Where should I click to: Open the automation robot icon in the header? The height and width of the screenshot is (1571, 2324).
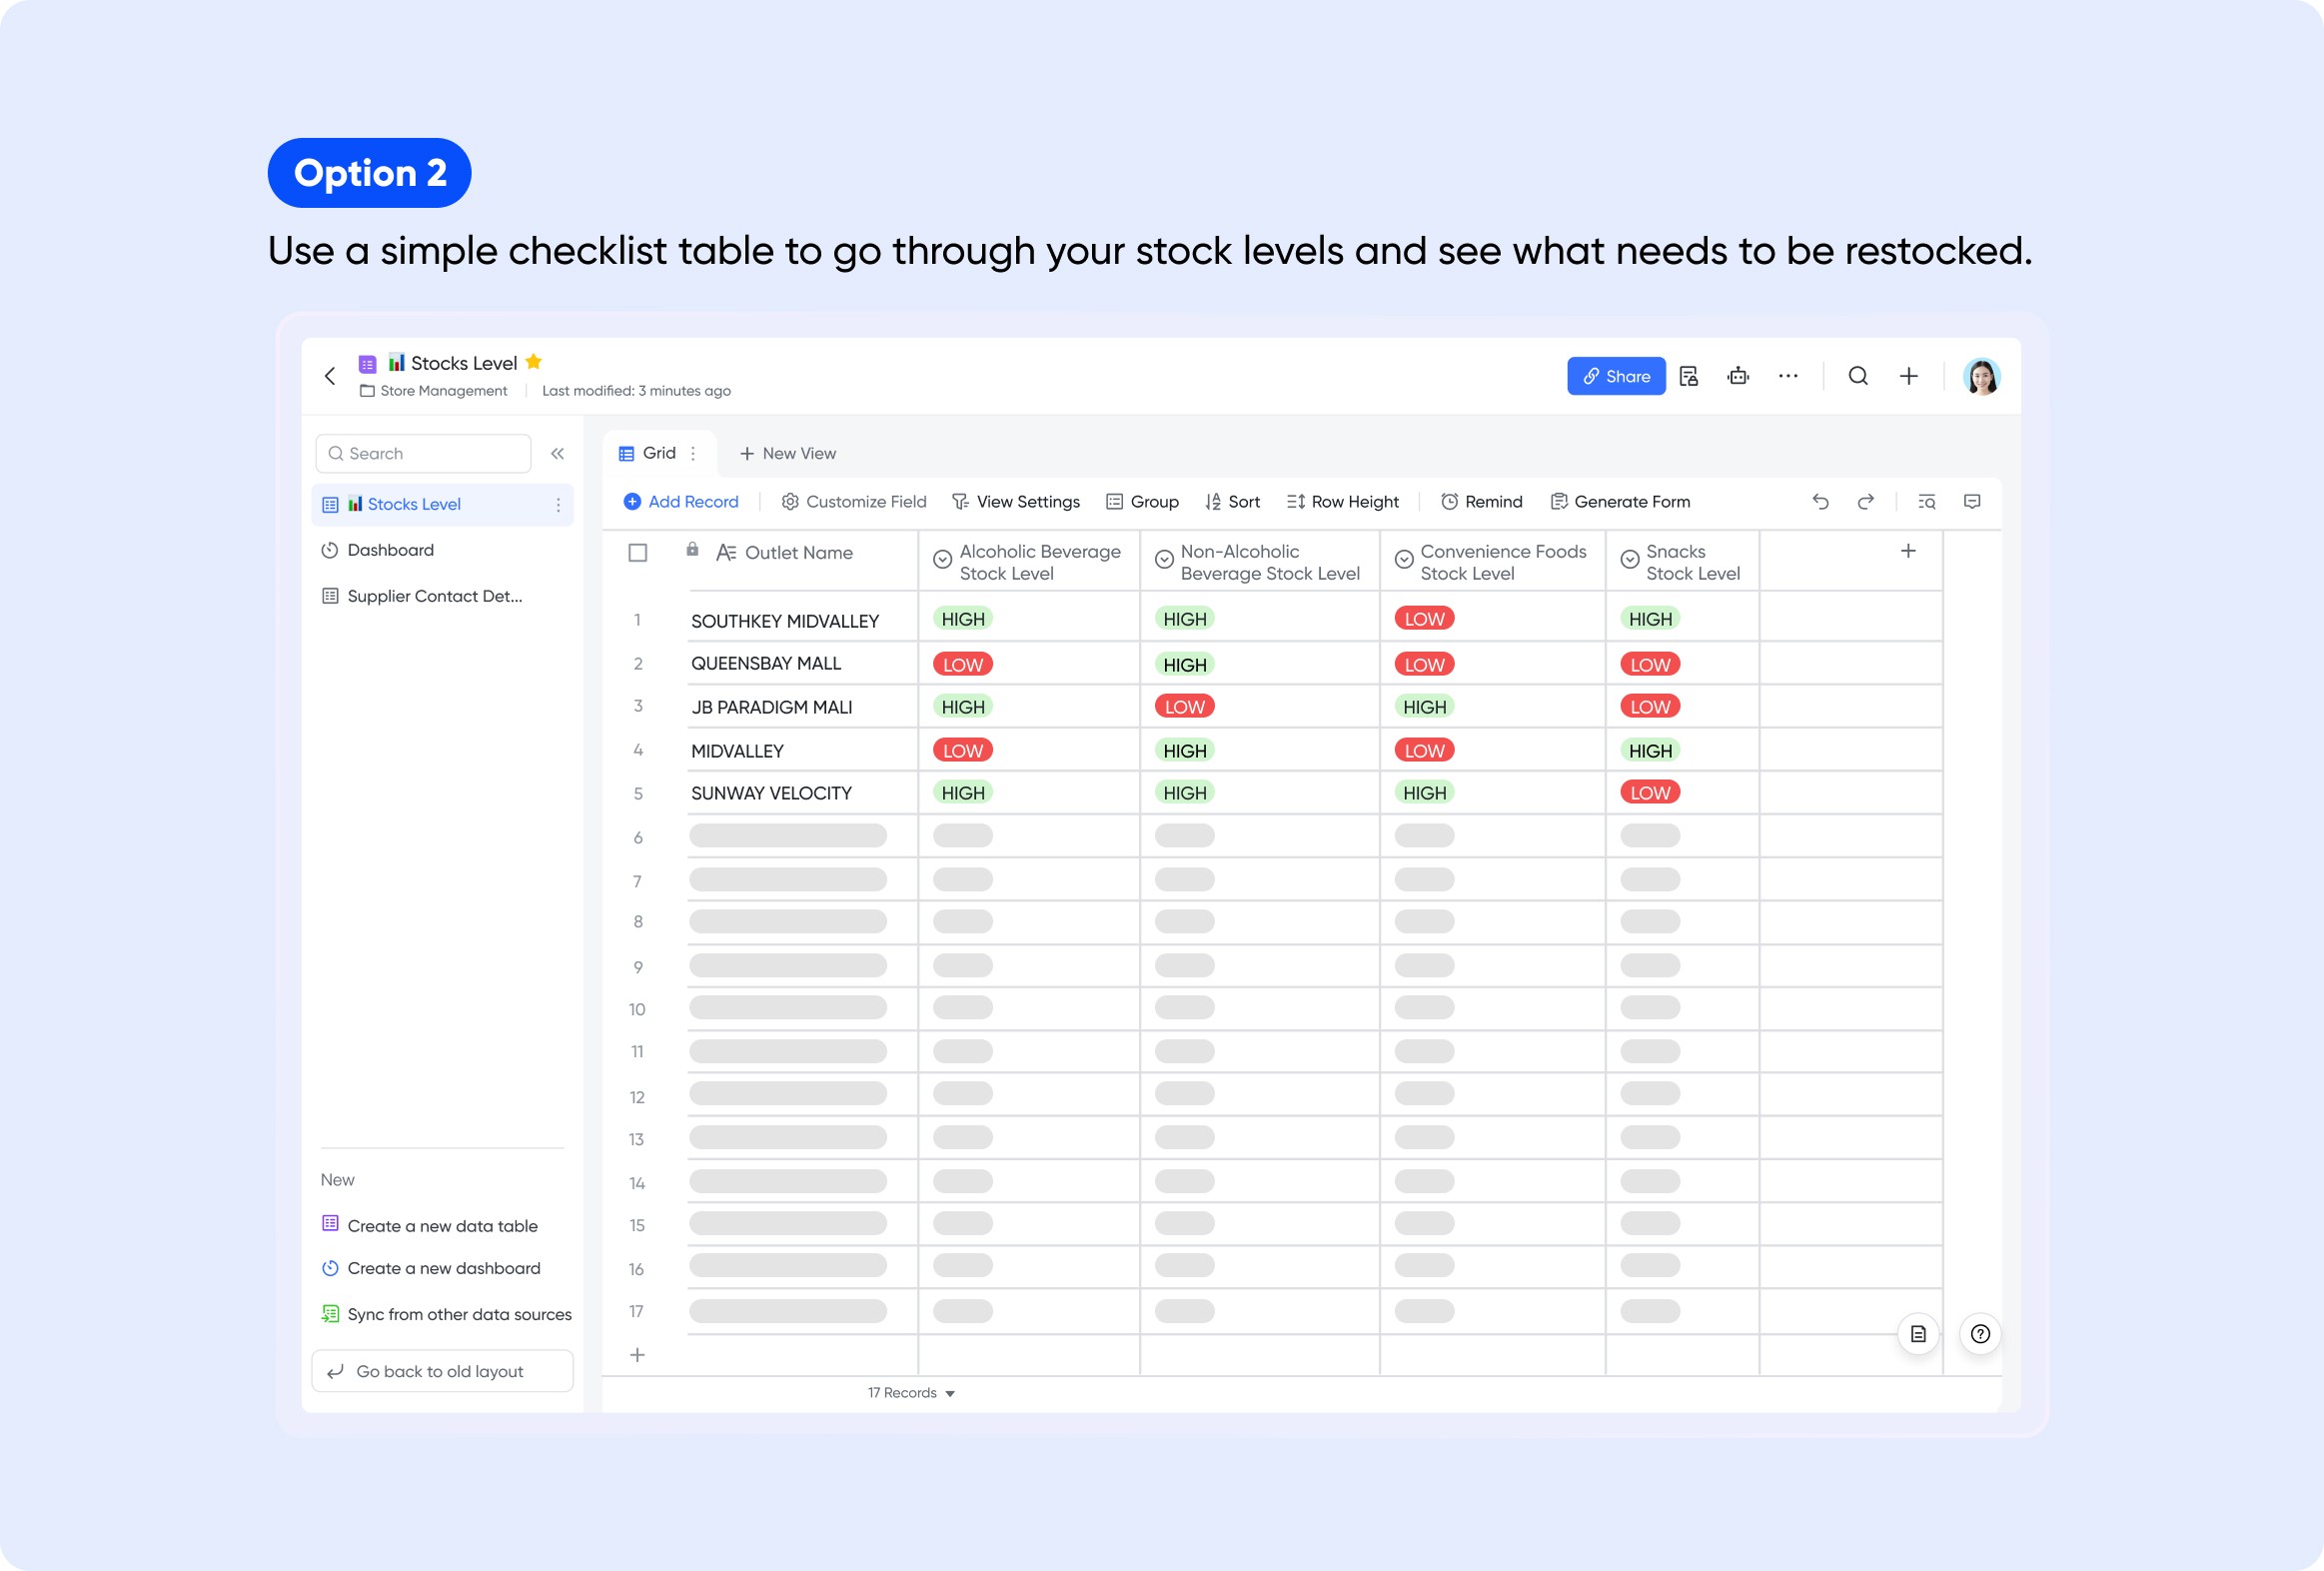1738,376
